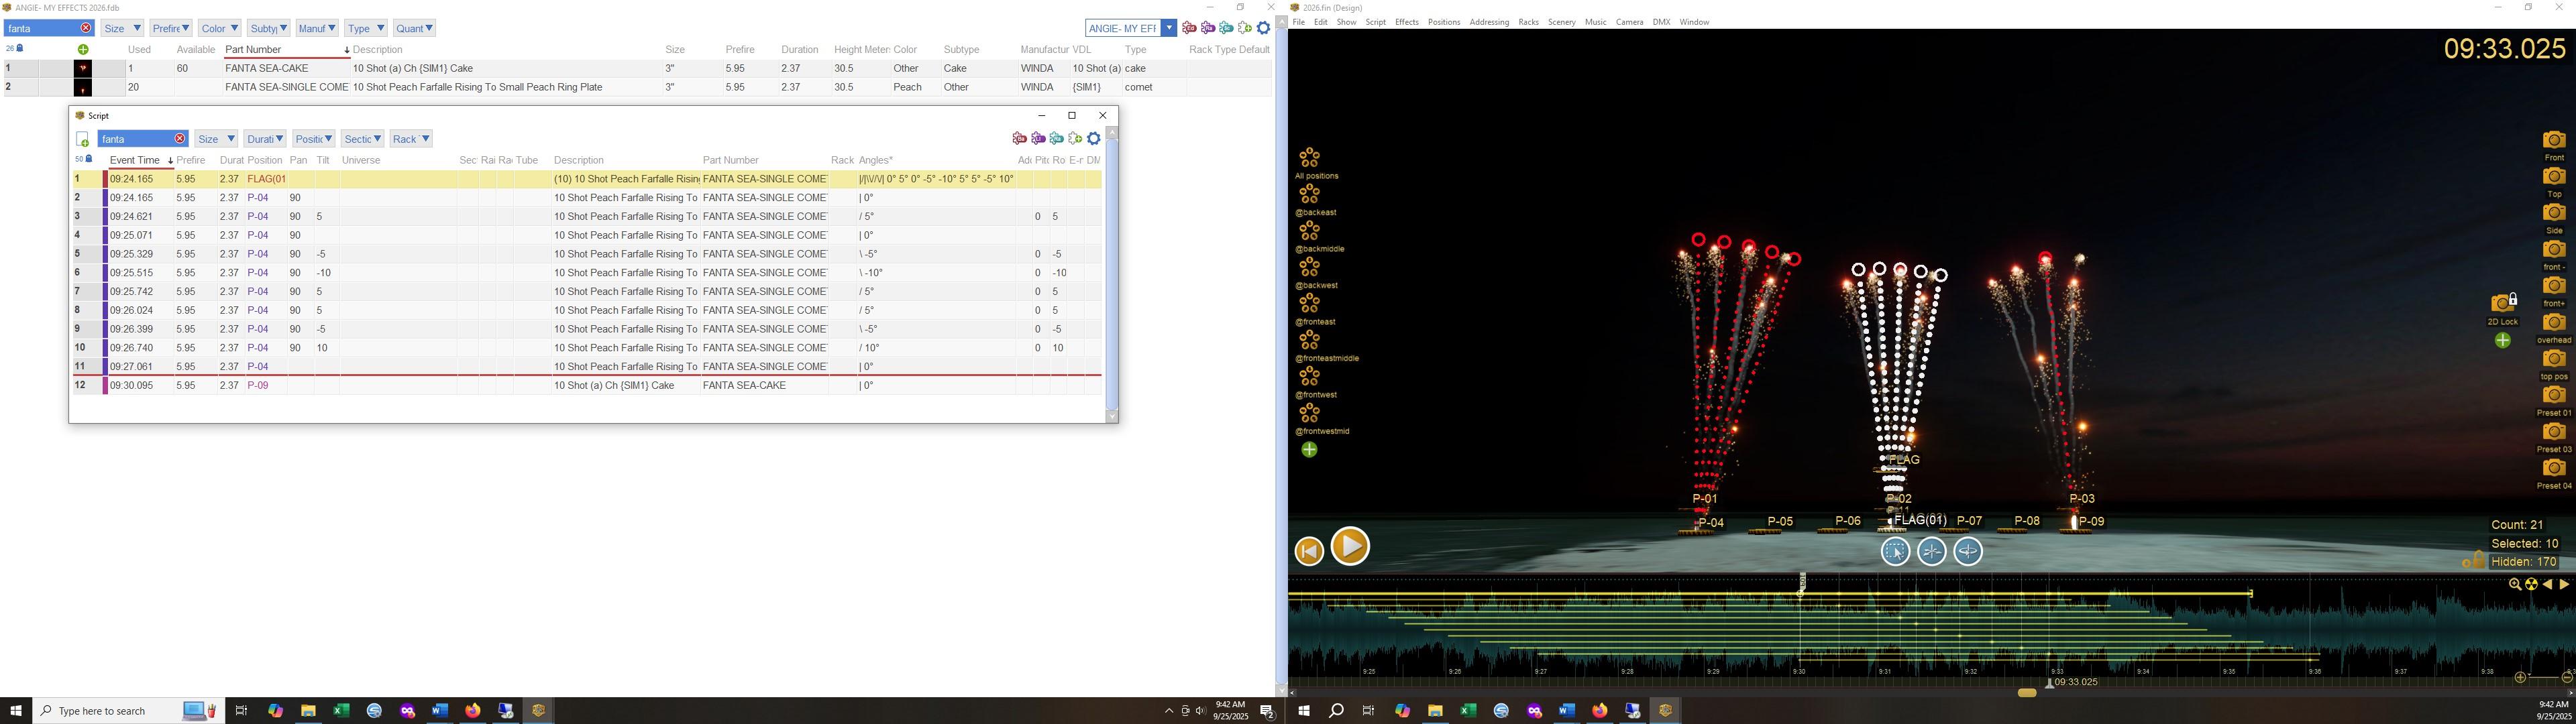The width and height of the screenshot is (2576, 724).
Task: Open the ANGIE- MY EFF collection dropdown
Action: click(1168, 28)
